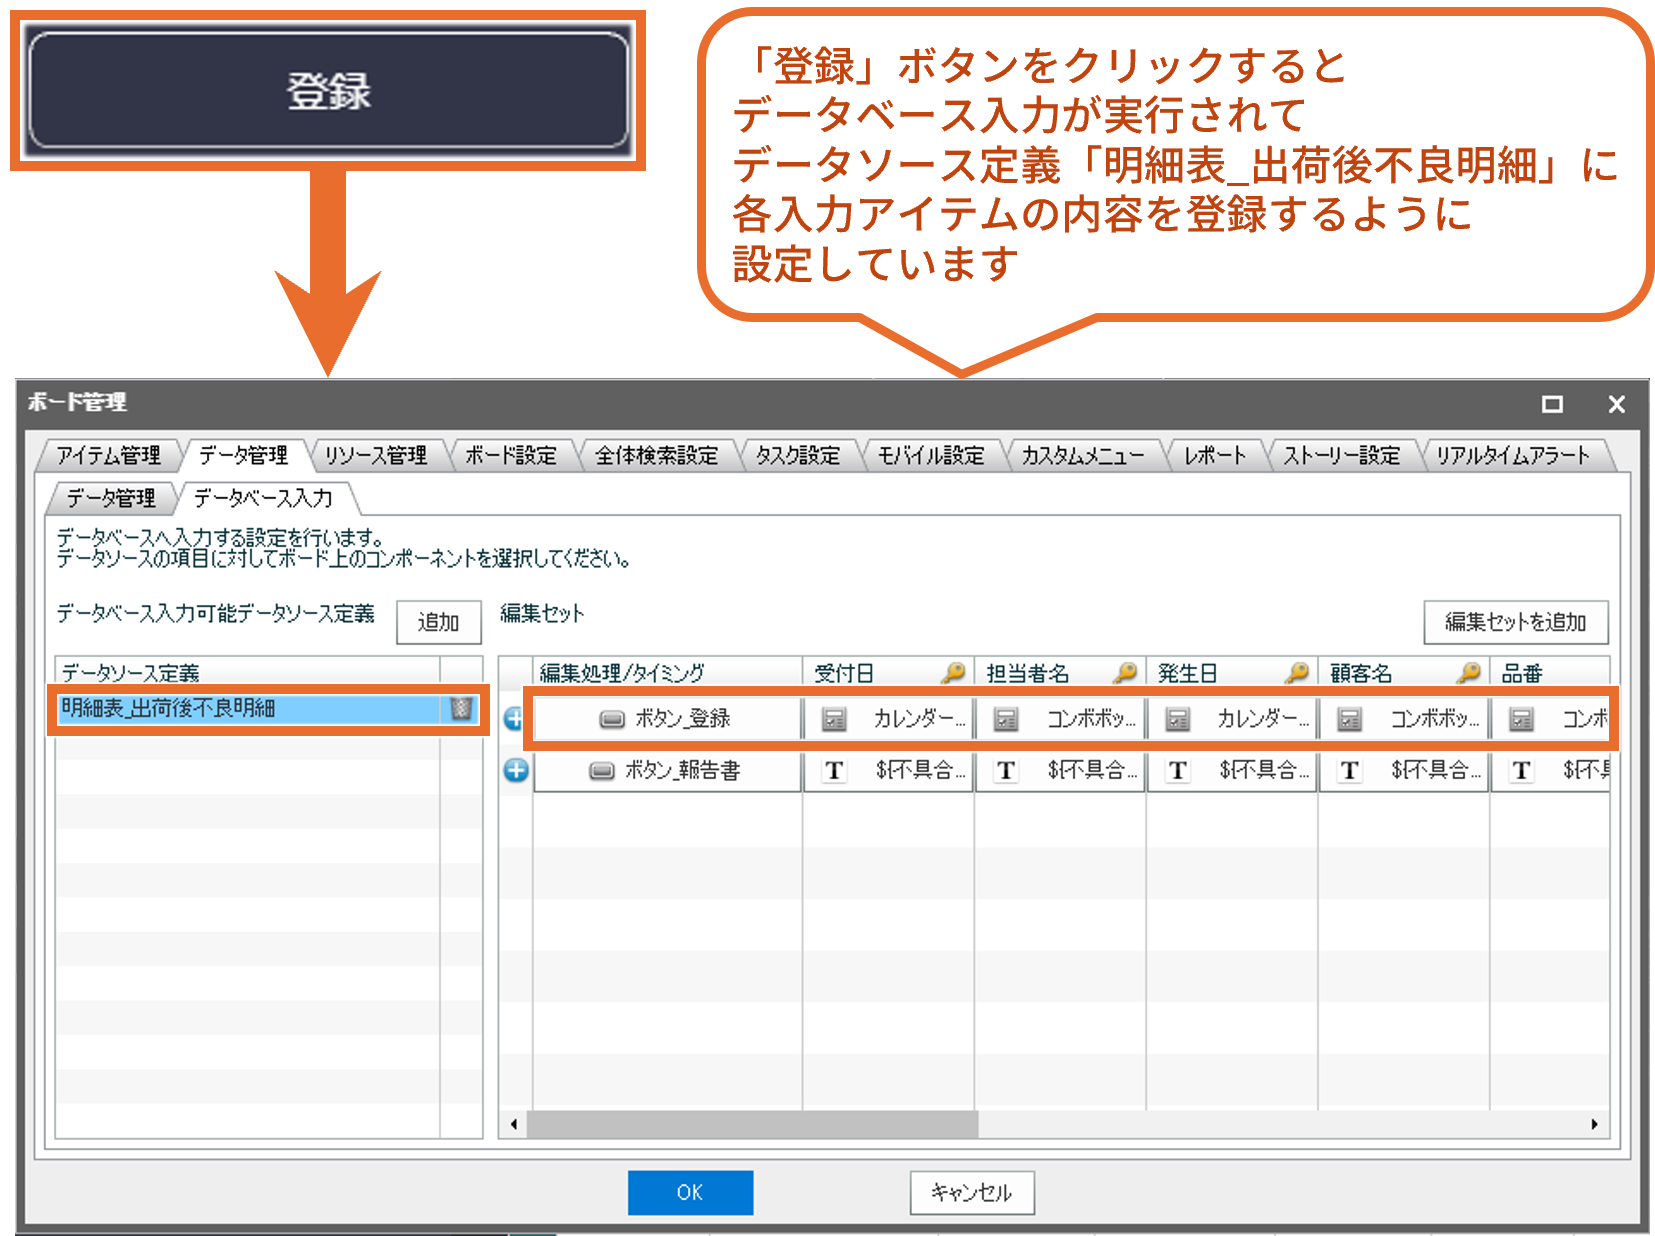Click the key icon in 顧客名 header

point(1468,673)
